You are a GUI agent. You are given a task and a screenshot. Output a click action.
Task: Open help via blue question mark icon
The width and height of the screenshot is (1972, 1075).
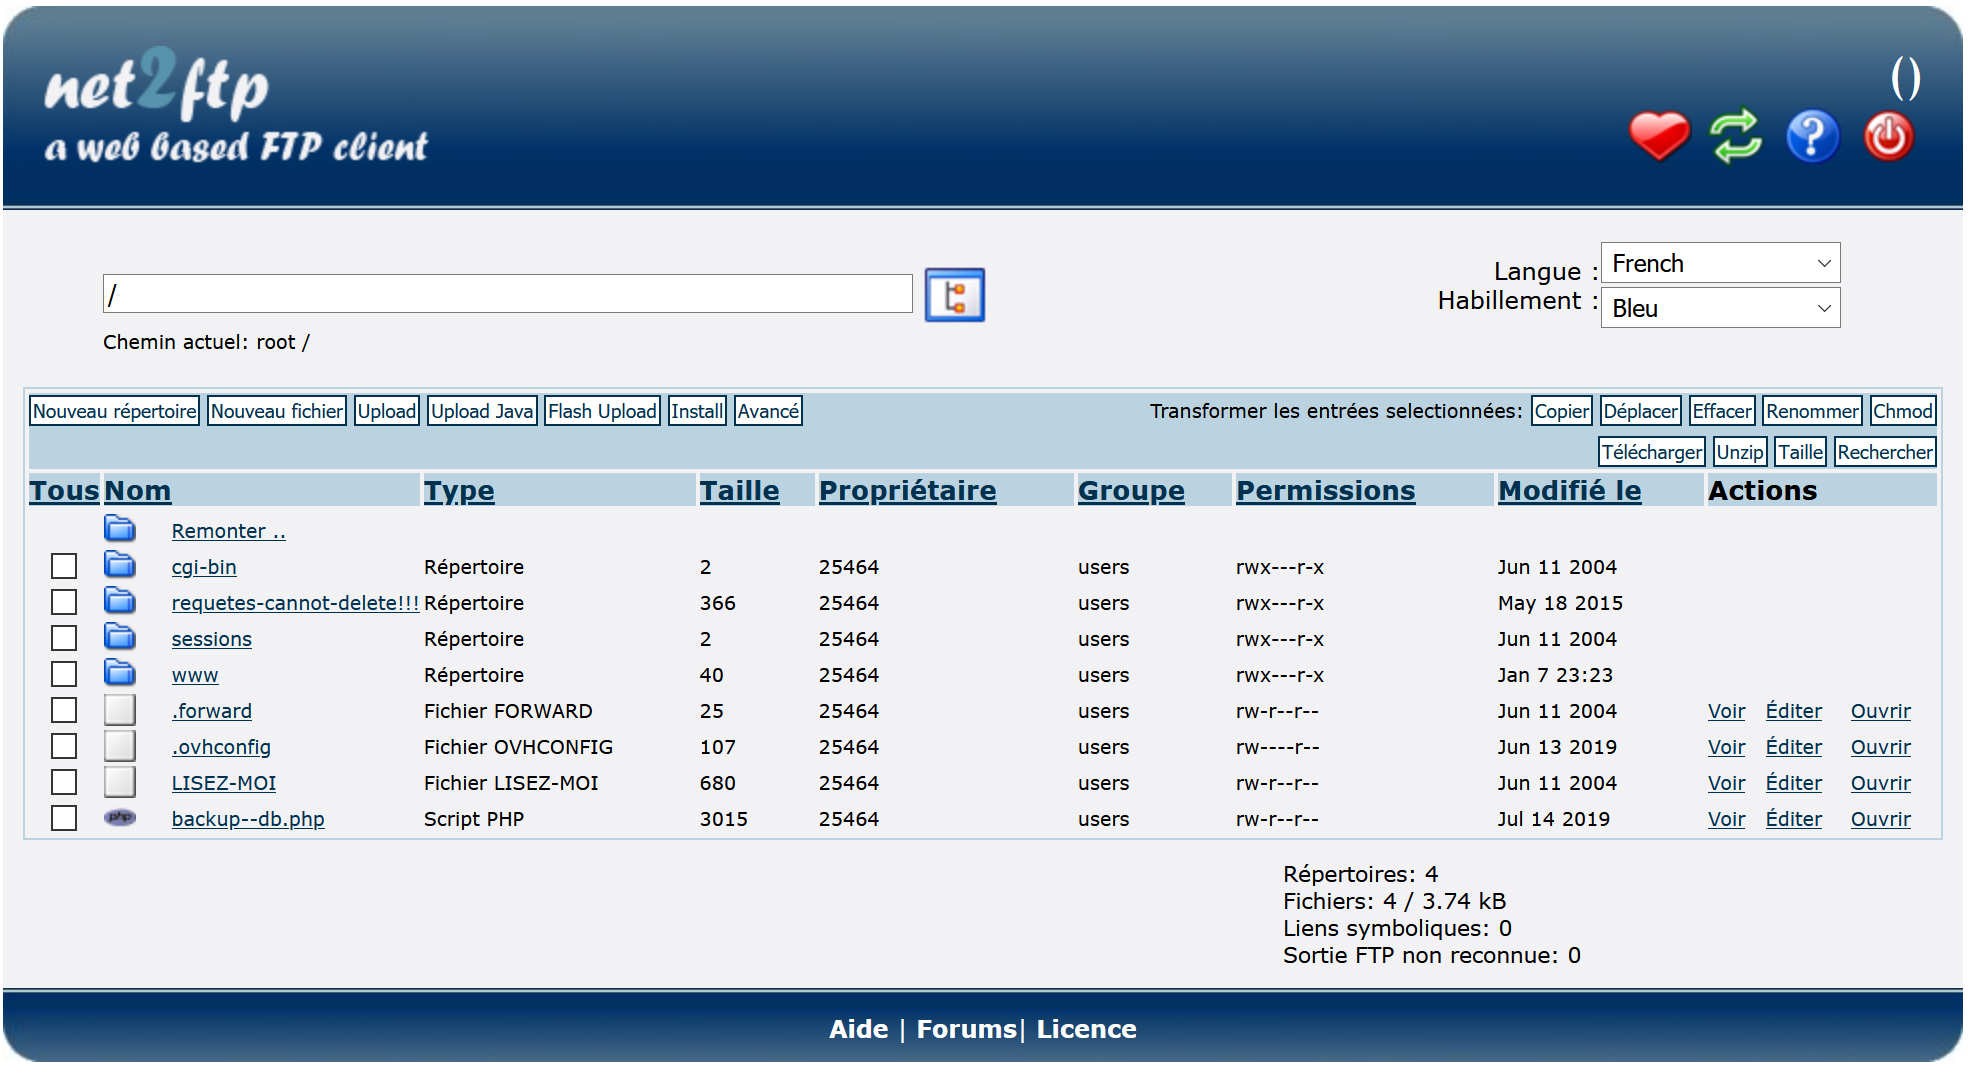pyautogui.click(x=1812, y=136)
